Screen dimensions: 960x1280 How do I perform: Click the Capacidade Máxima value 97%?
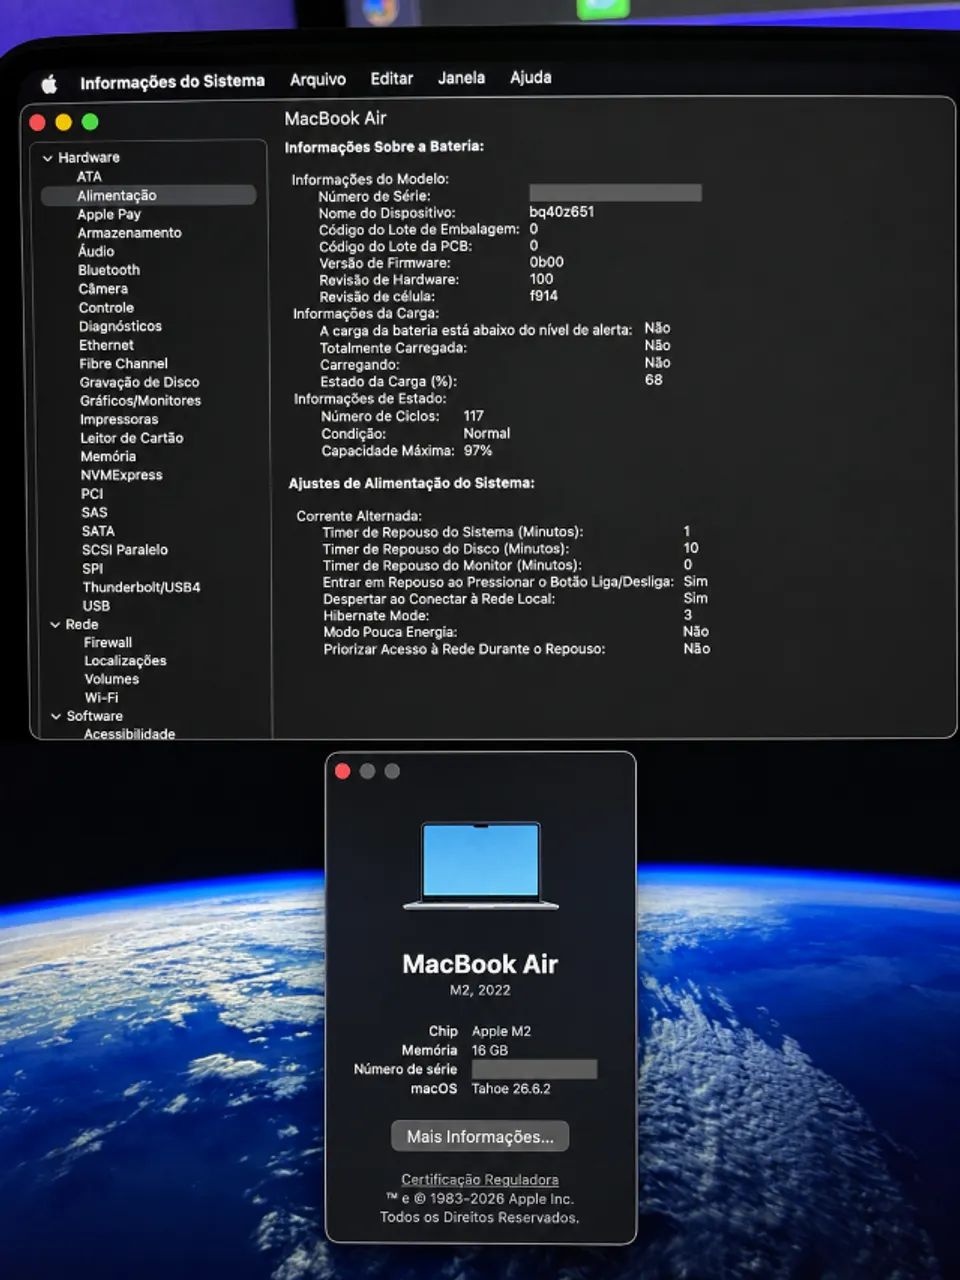tap(478, 451)
